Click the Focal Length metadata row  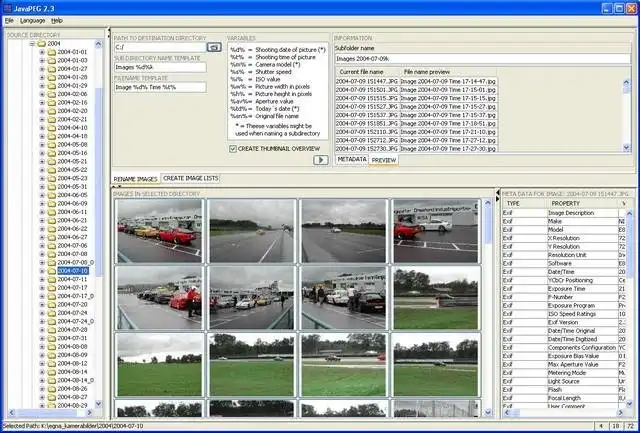point(563,398)
